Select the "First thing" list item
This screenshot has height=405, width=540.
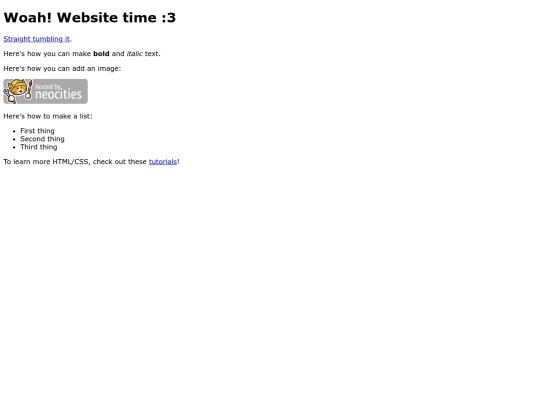coord(37,131)
